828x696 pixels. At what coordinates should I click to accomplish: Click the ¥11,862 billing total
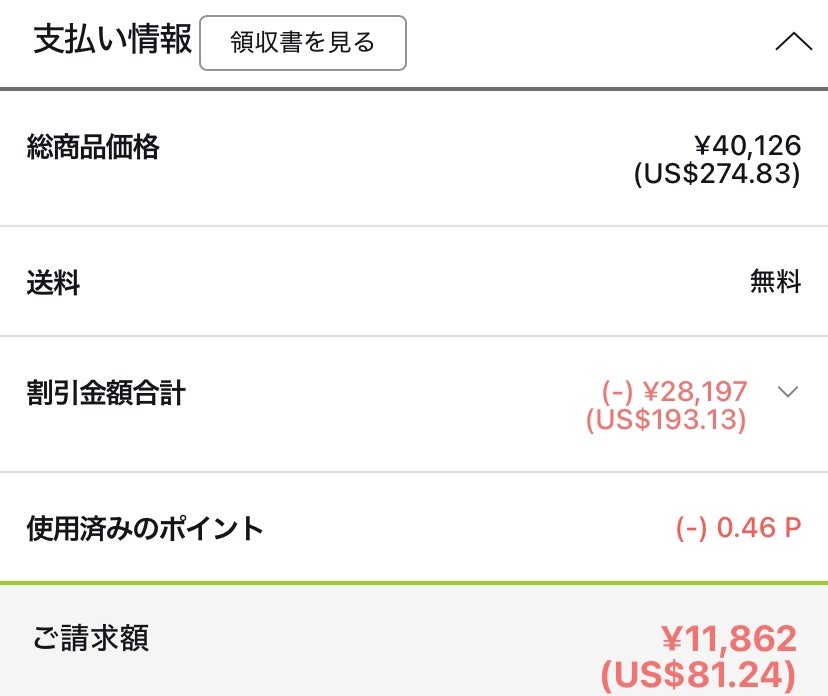coord(729,638)
